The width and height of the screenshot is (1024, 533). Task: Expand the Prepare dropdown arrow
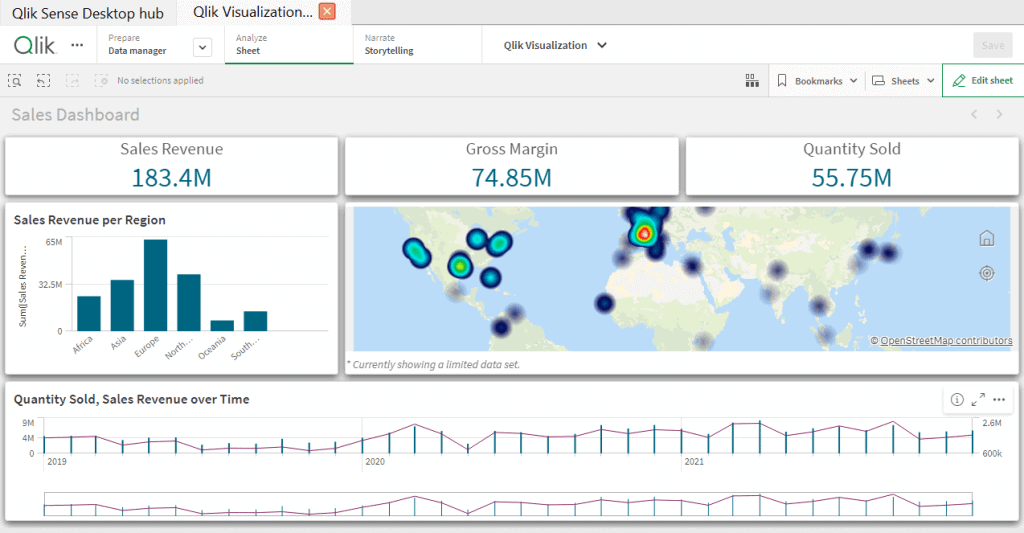tap(202, 47)
